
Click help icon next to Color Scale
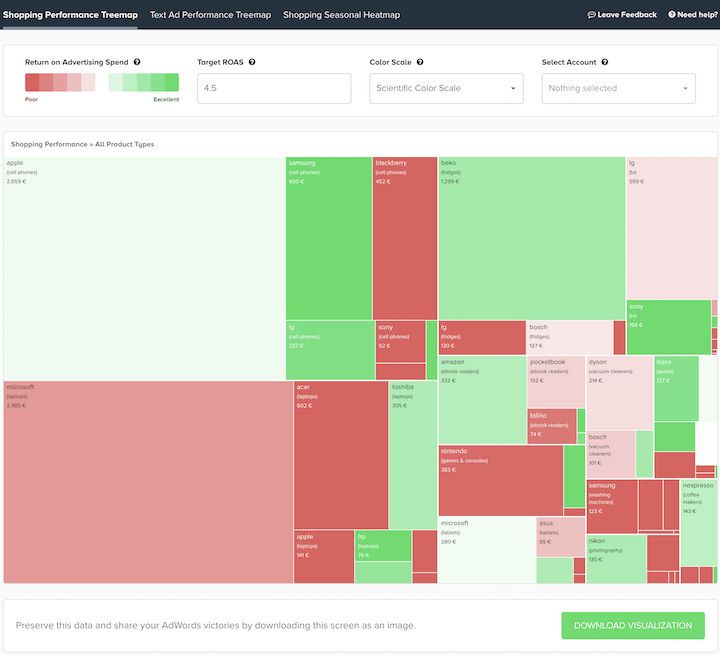[420, 62]
